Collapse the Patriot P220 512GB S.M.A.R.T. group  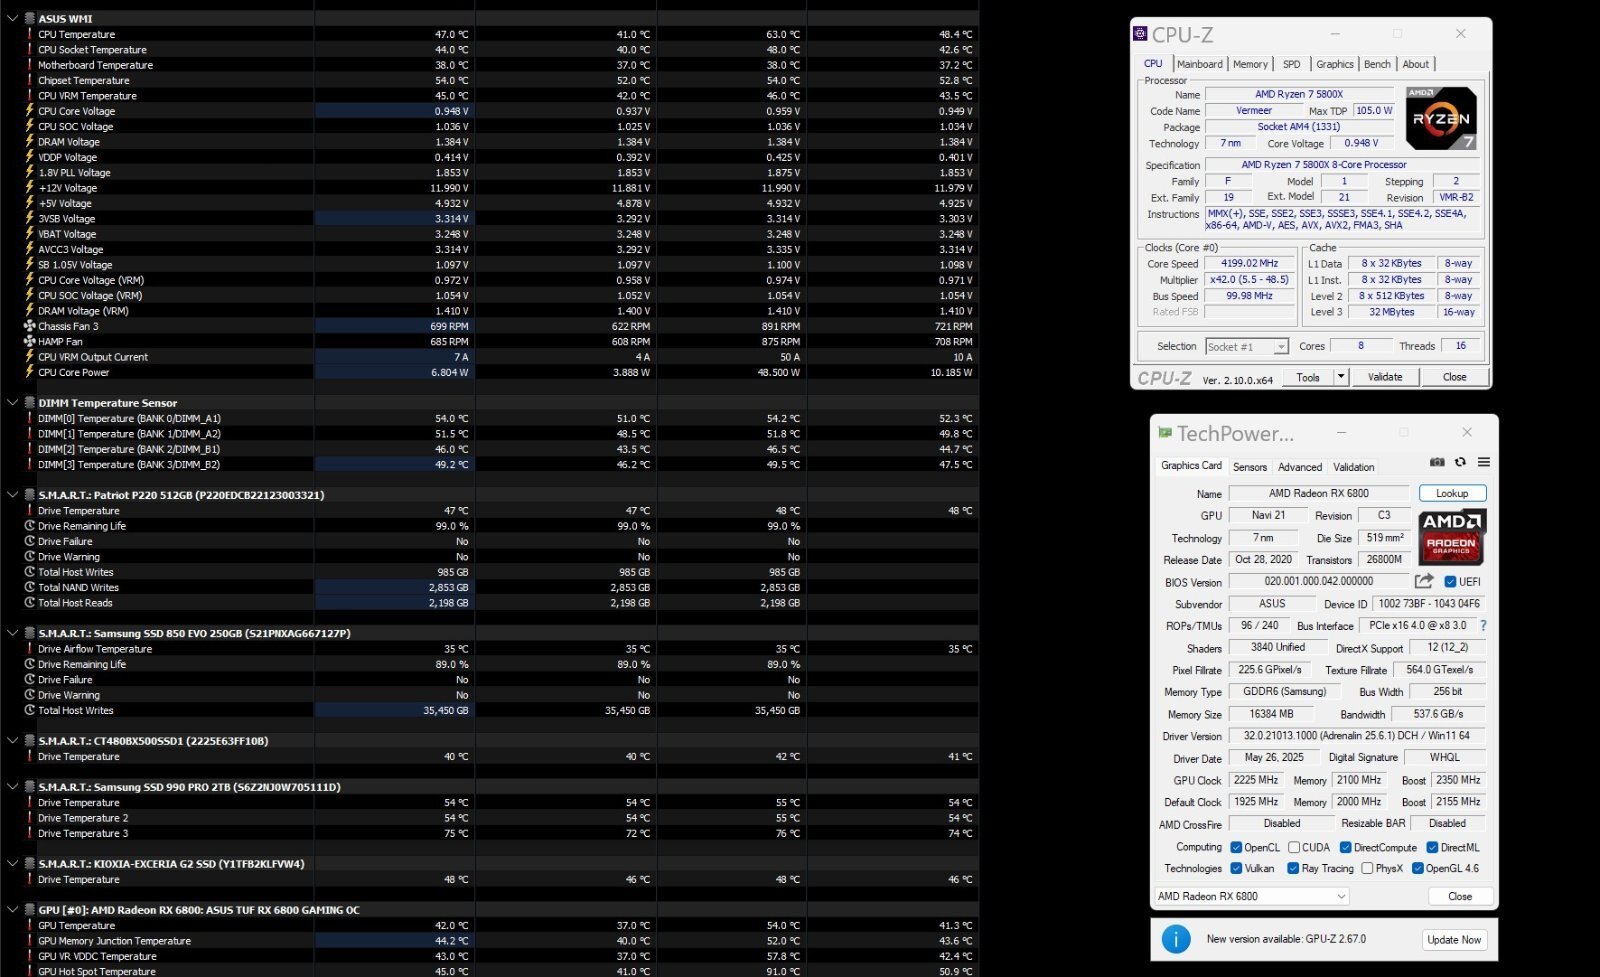pos(12,495)
